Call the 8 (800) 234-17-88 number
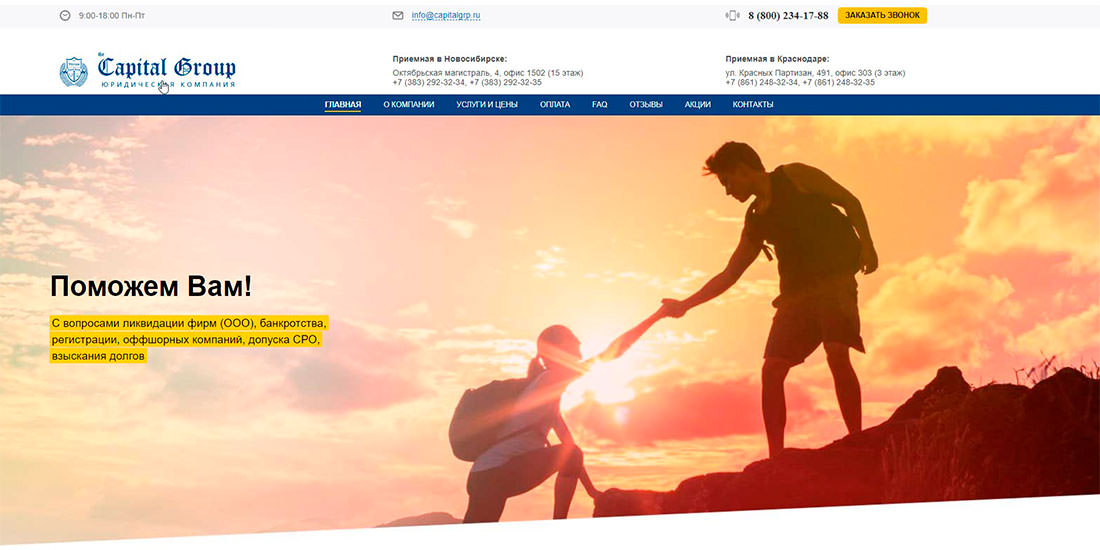Viewport: 1100px width, 550px height. coord(788,16)
